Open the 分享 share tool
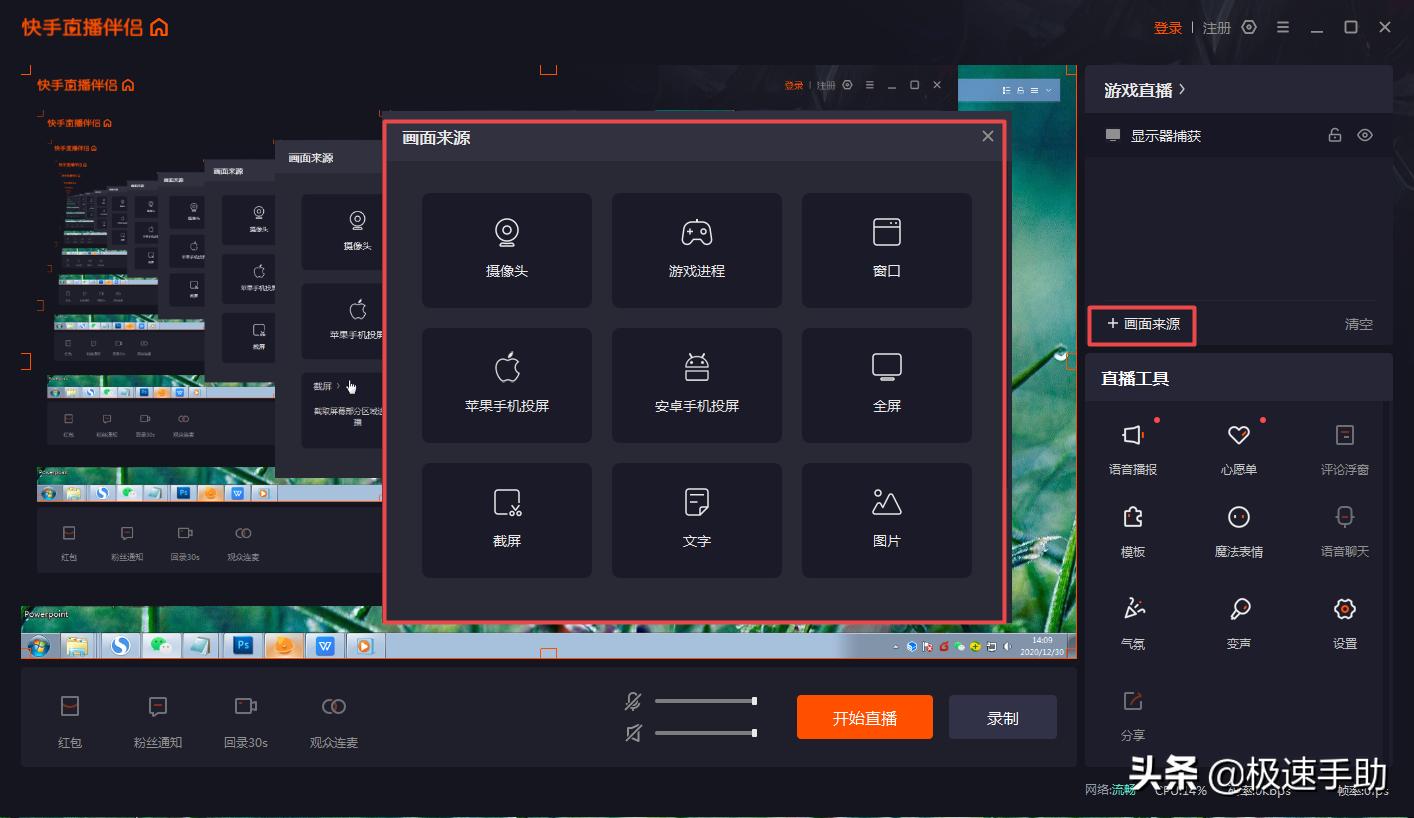The width and height of the screenshot is (1414, 818). click(x=1133, y=715)
